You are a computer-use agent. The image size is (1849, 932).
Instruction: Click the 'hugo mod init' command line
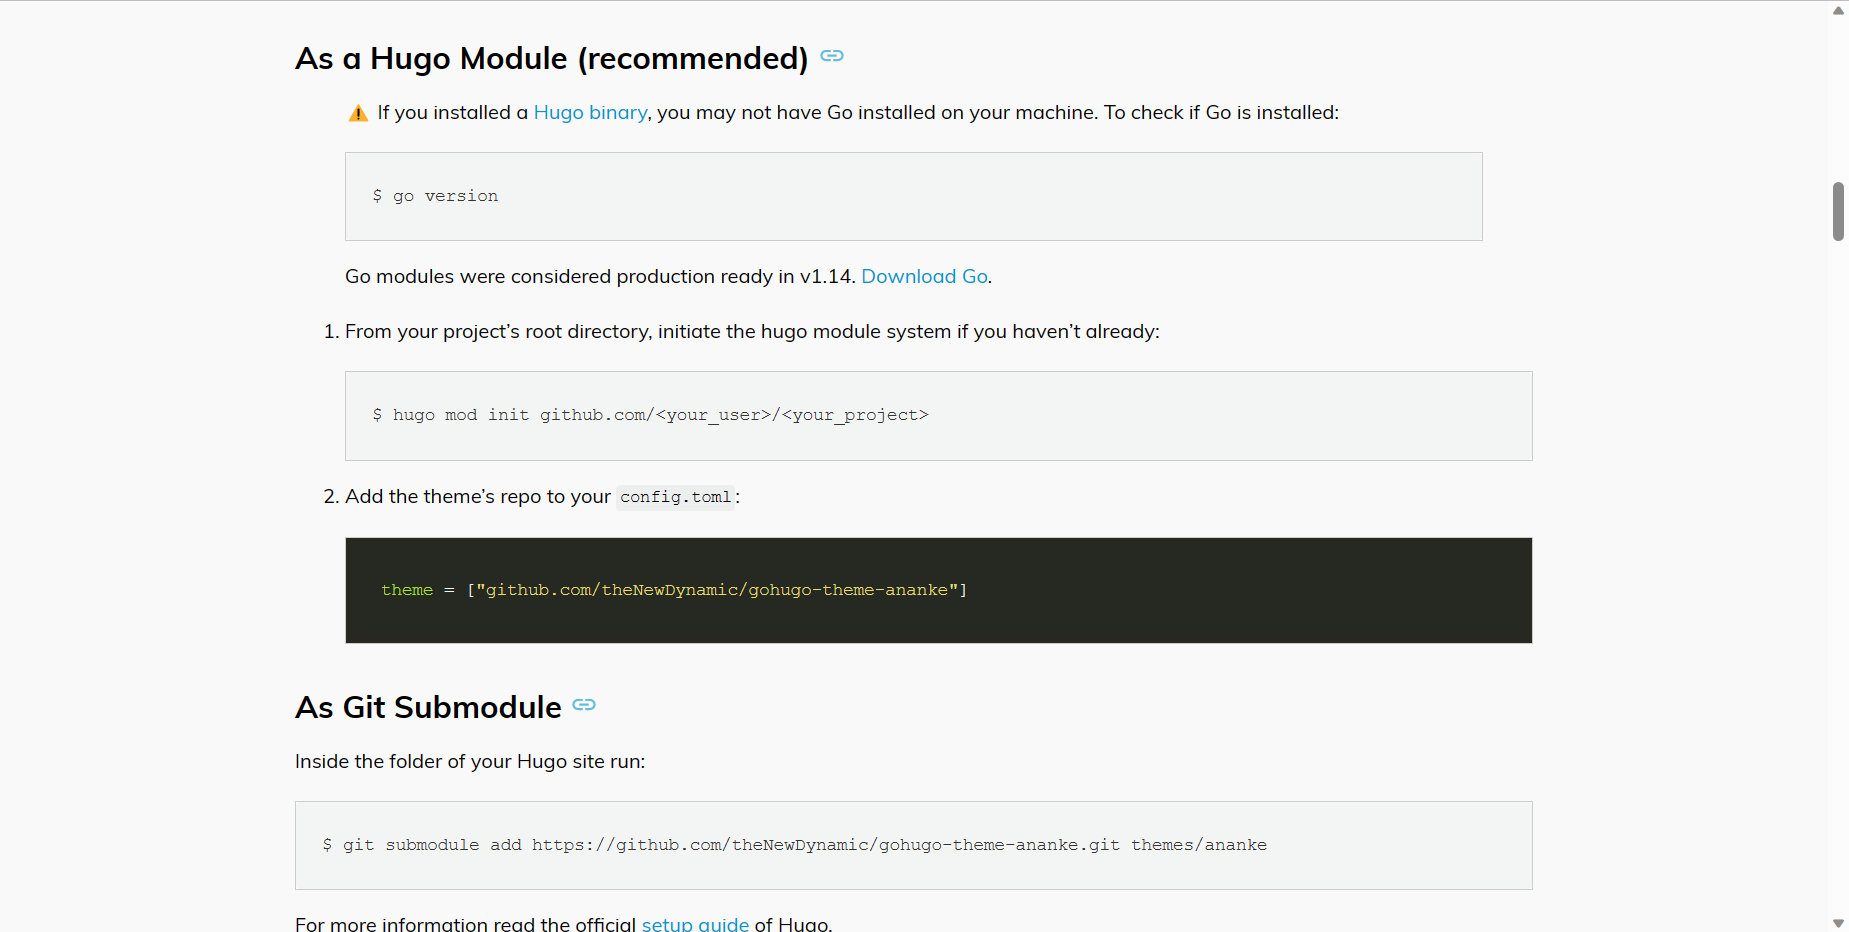[x=650, y=415]
